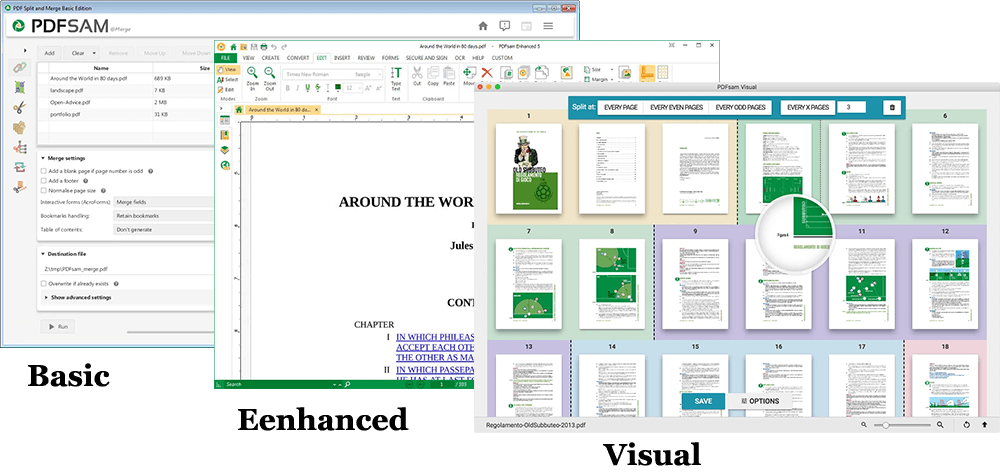Open the page thumbnails panel icon in Enhanced
This screenshot has width=1000, height=475.
click(x=224, y=120)
